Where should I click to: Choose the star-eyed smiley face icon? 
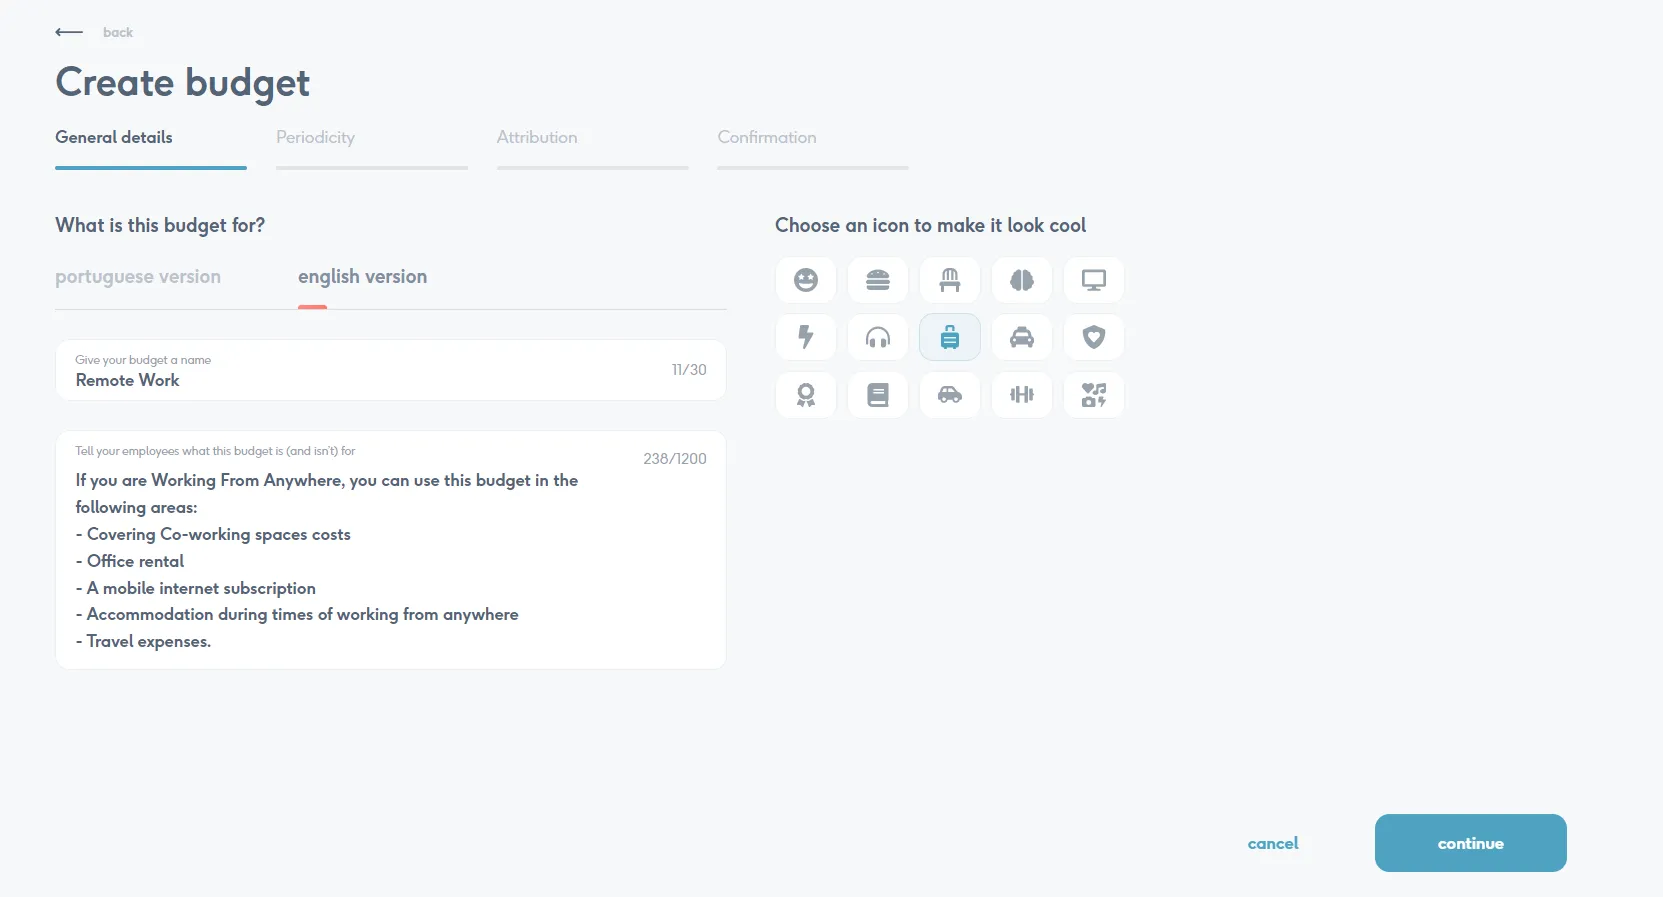[x=805, y=280]
